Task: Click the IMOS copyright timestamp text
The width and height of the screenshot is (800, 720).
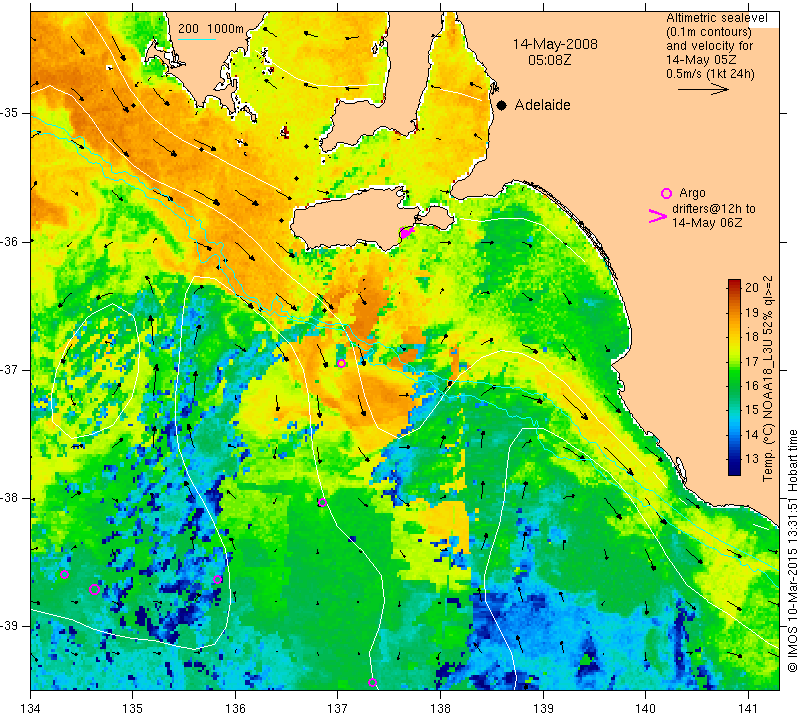Action: 792,551
